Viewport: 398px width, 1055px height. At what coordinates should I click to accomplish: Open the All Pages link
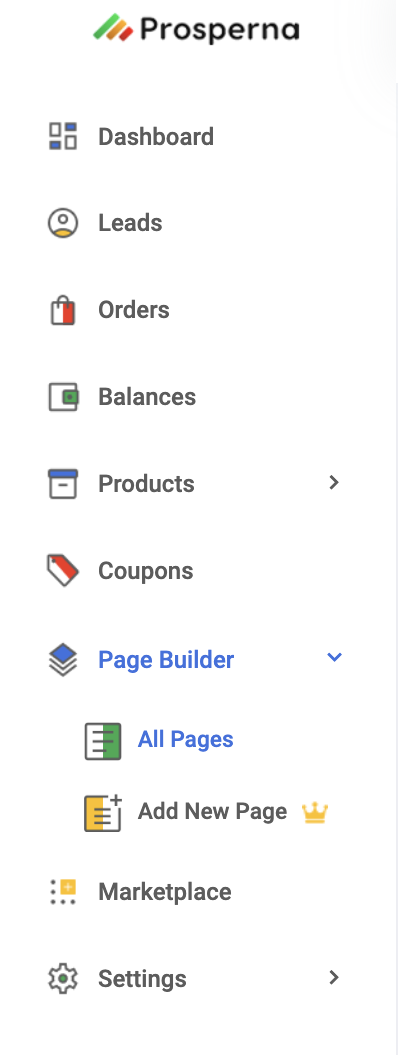186,739
